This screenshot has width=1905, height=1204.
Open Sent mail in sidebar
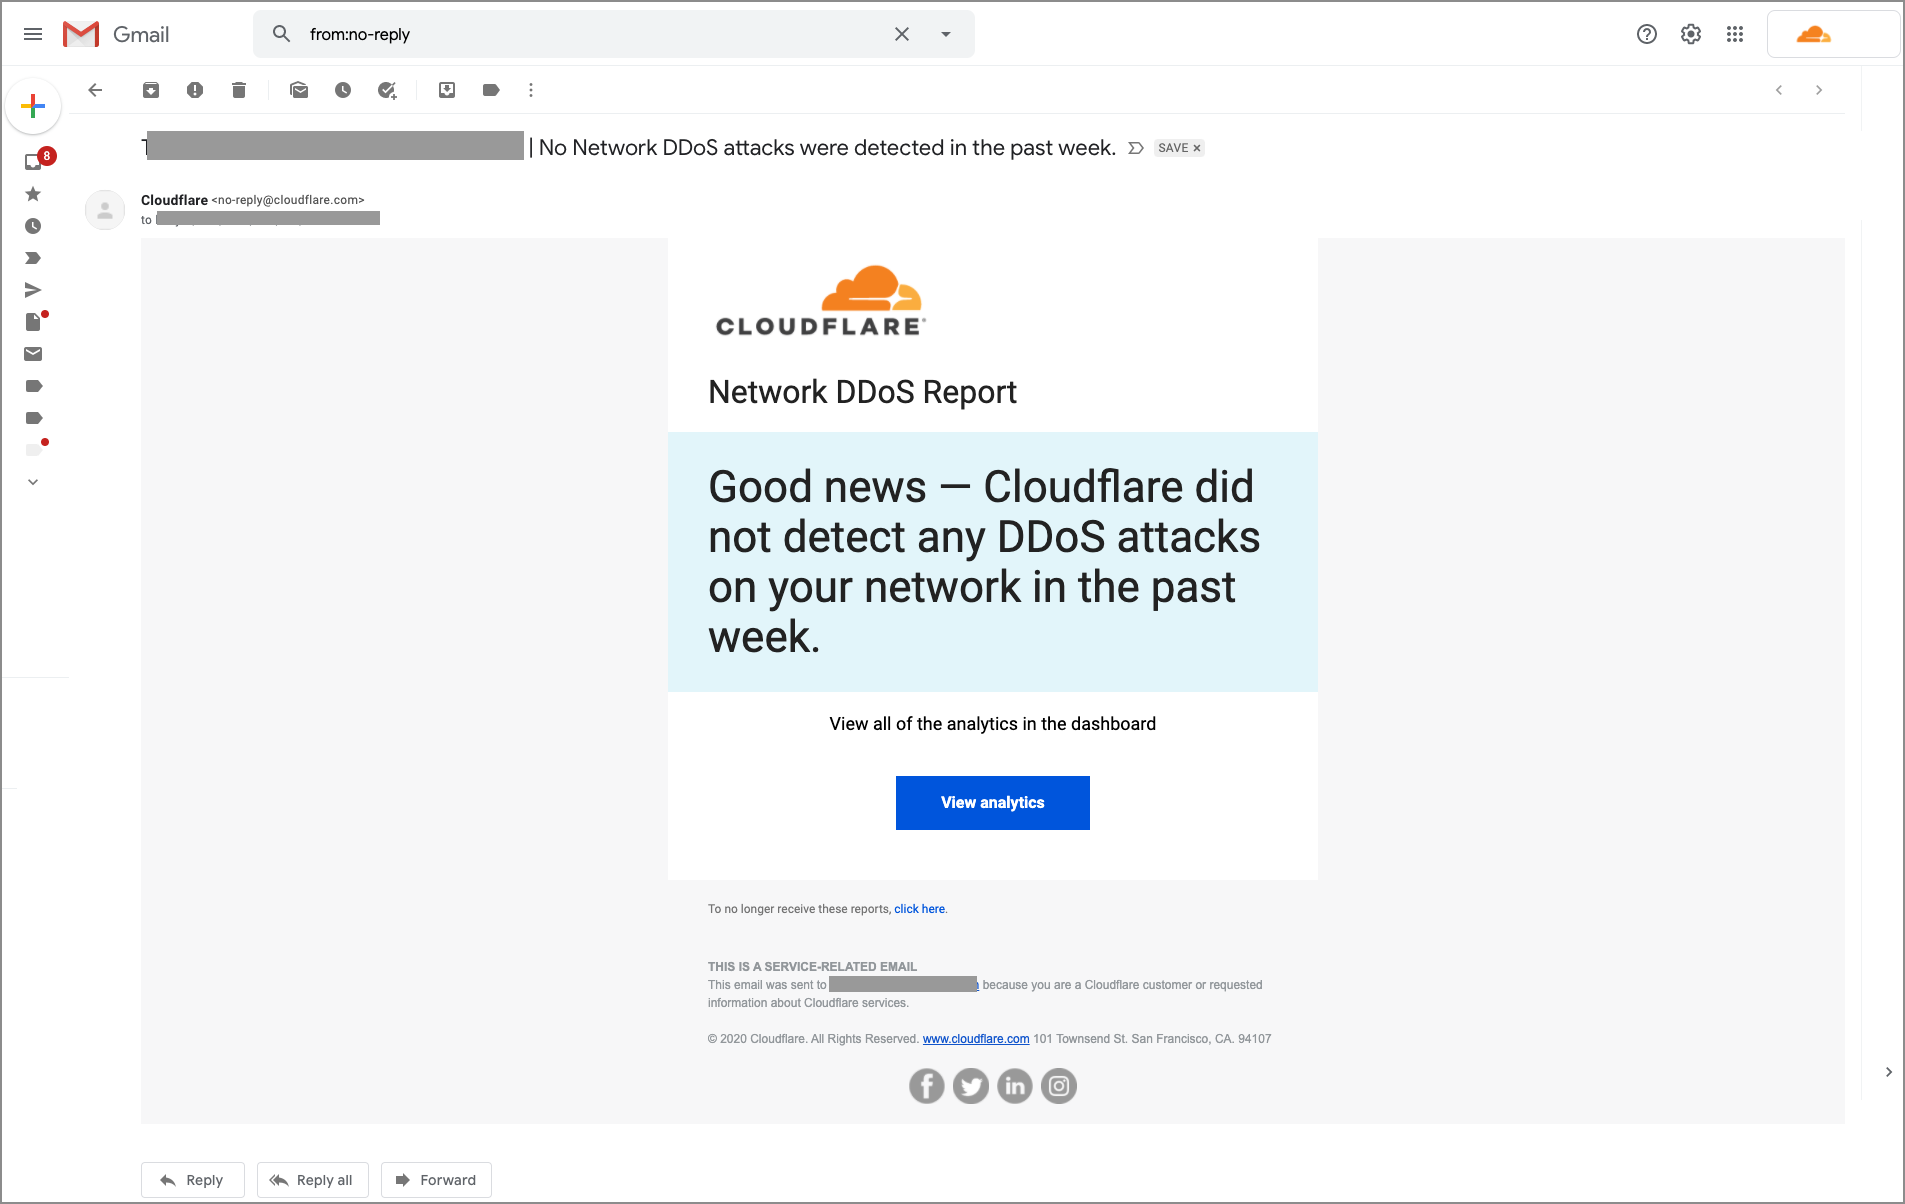33,290
